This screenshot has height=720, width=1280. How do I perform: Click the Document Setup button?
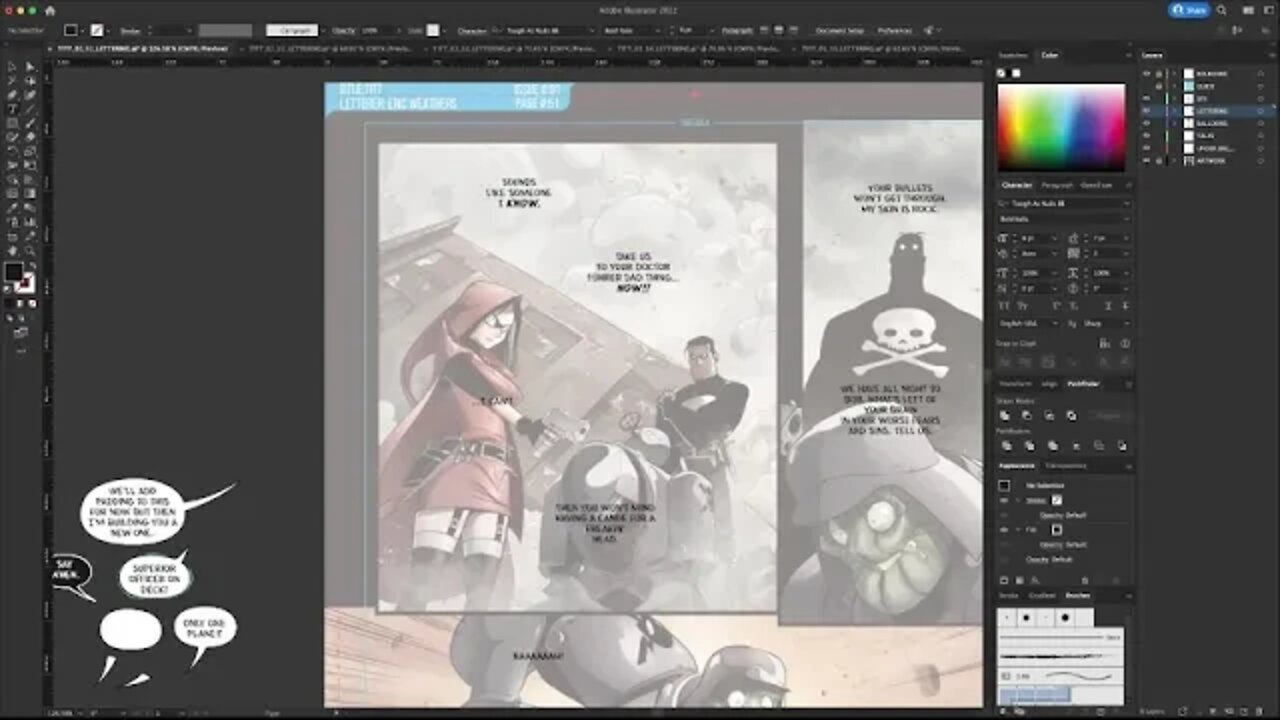[840, 30]
